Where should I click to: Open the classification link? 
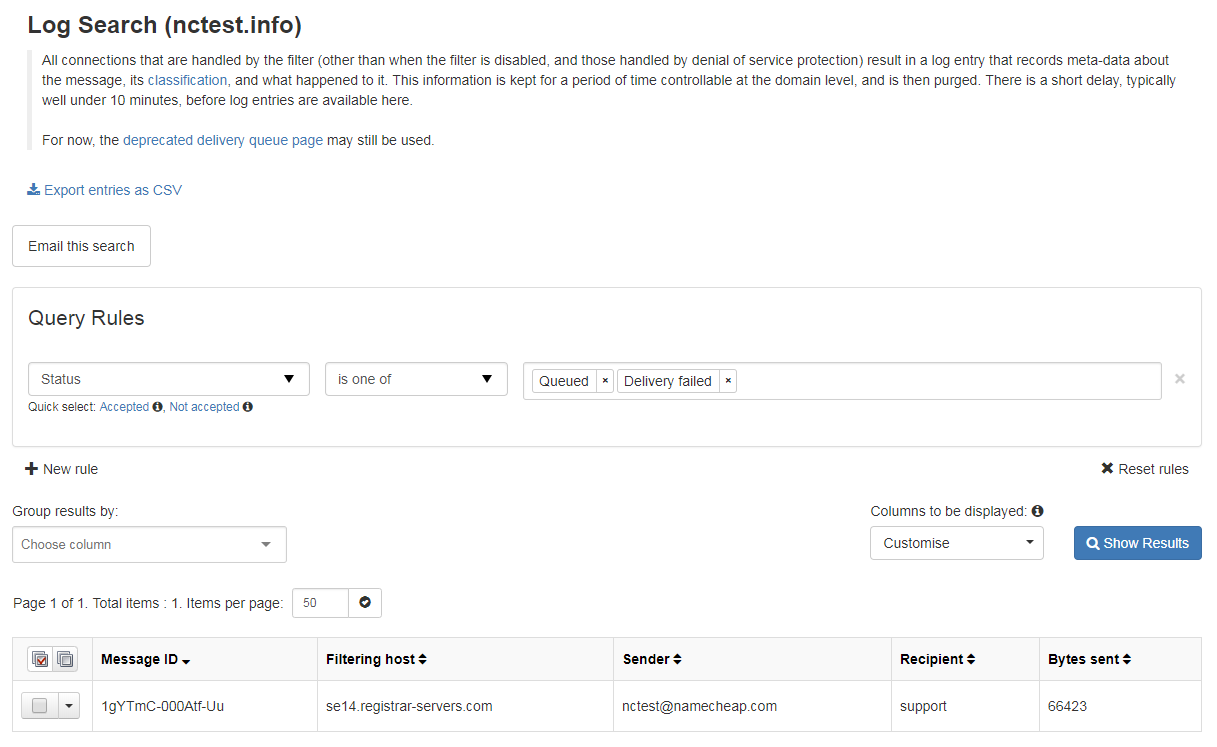[x=187, y=80]
